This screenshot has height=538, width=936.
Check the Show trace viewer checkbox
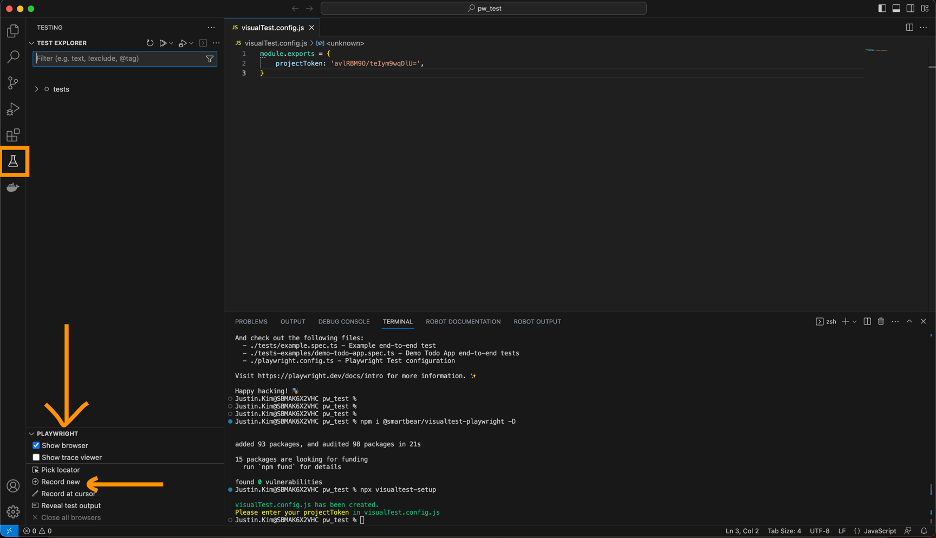click(x=36, y=457)
